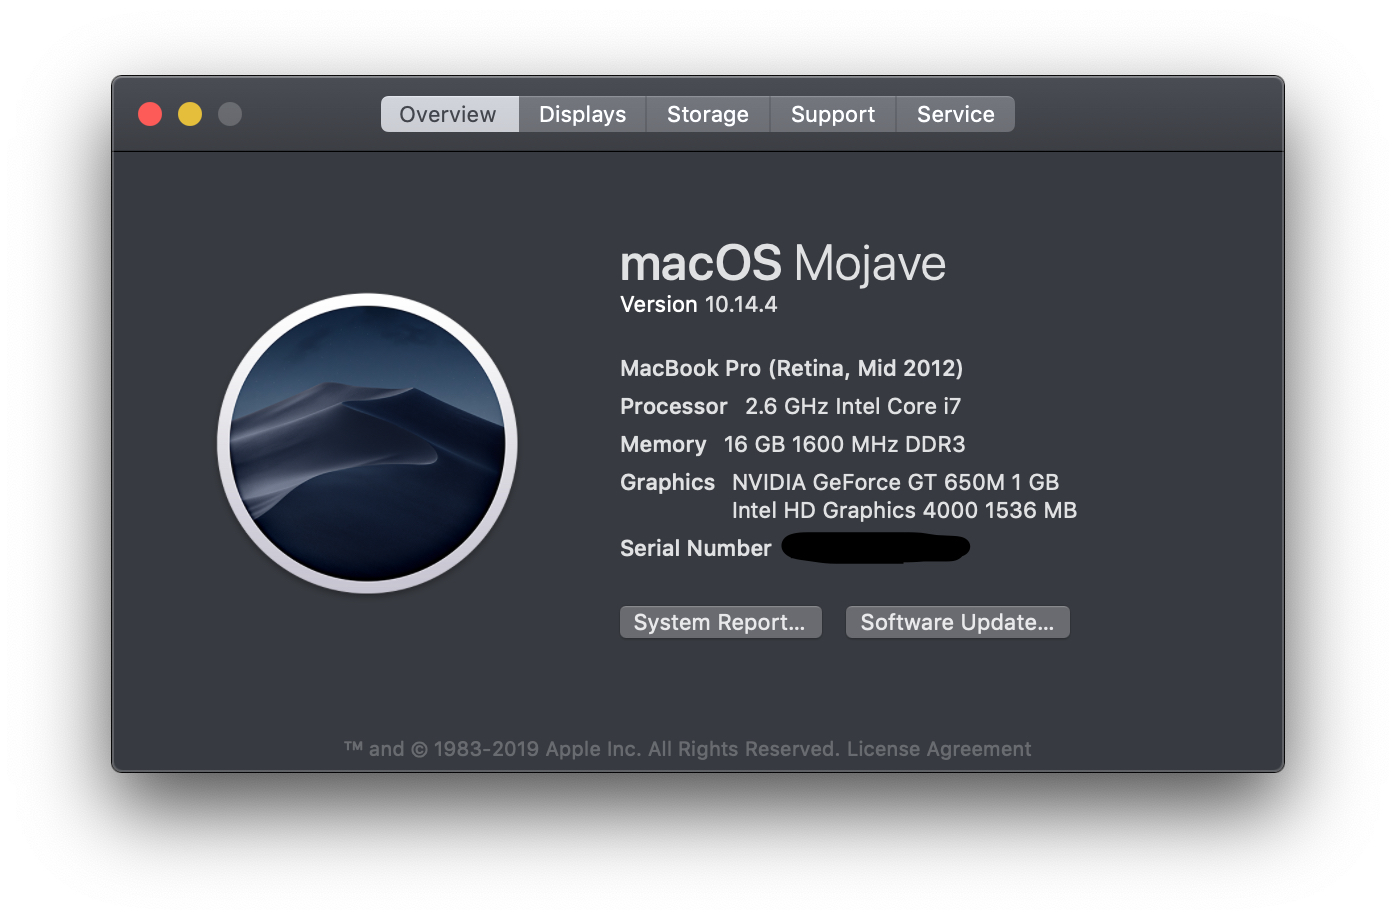This screenshot has height=920, width=1396.
Task: Open the Storage tab
Action: pos(708,114)
